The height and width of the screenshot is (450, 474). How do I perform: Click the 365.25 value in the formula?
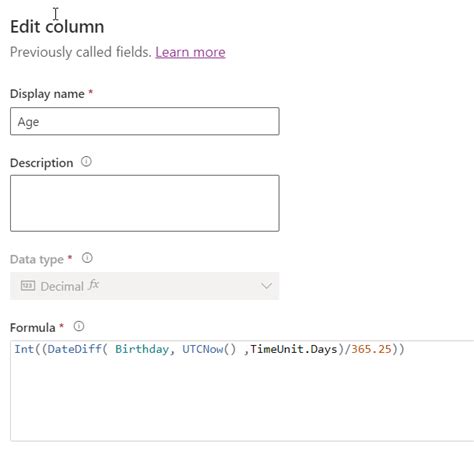pyautogui.click(x=371, y=349)
